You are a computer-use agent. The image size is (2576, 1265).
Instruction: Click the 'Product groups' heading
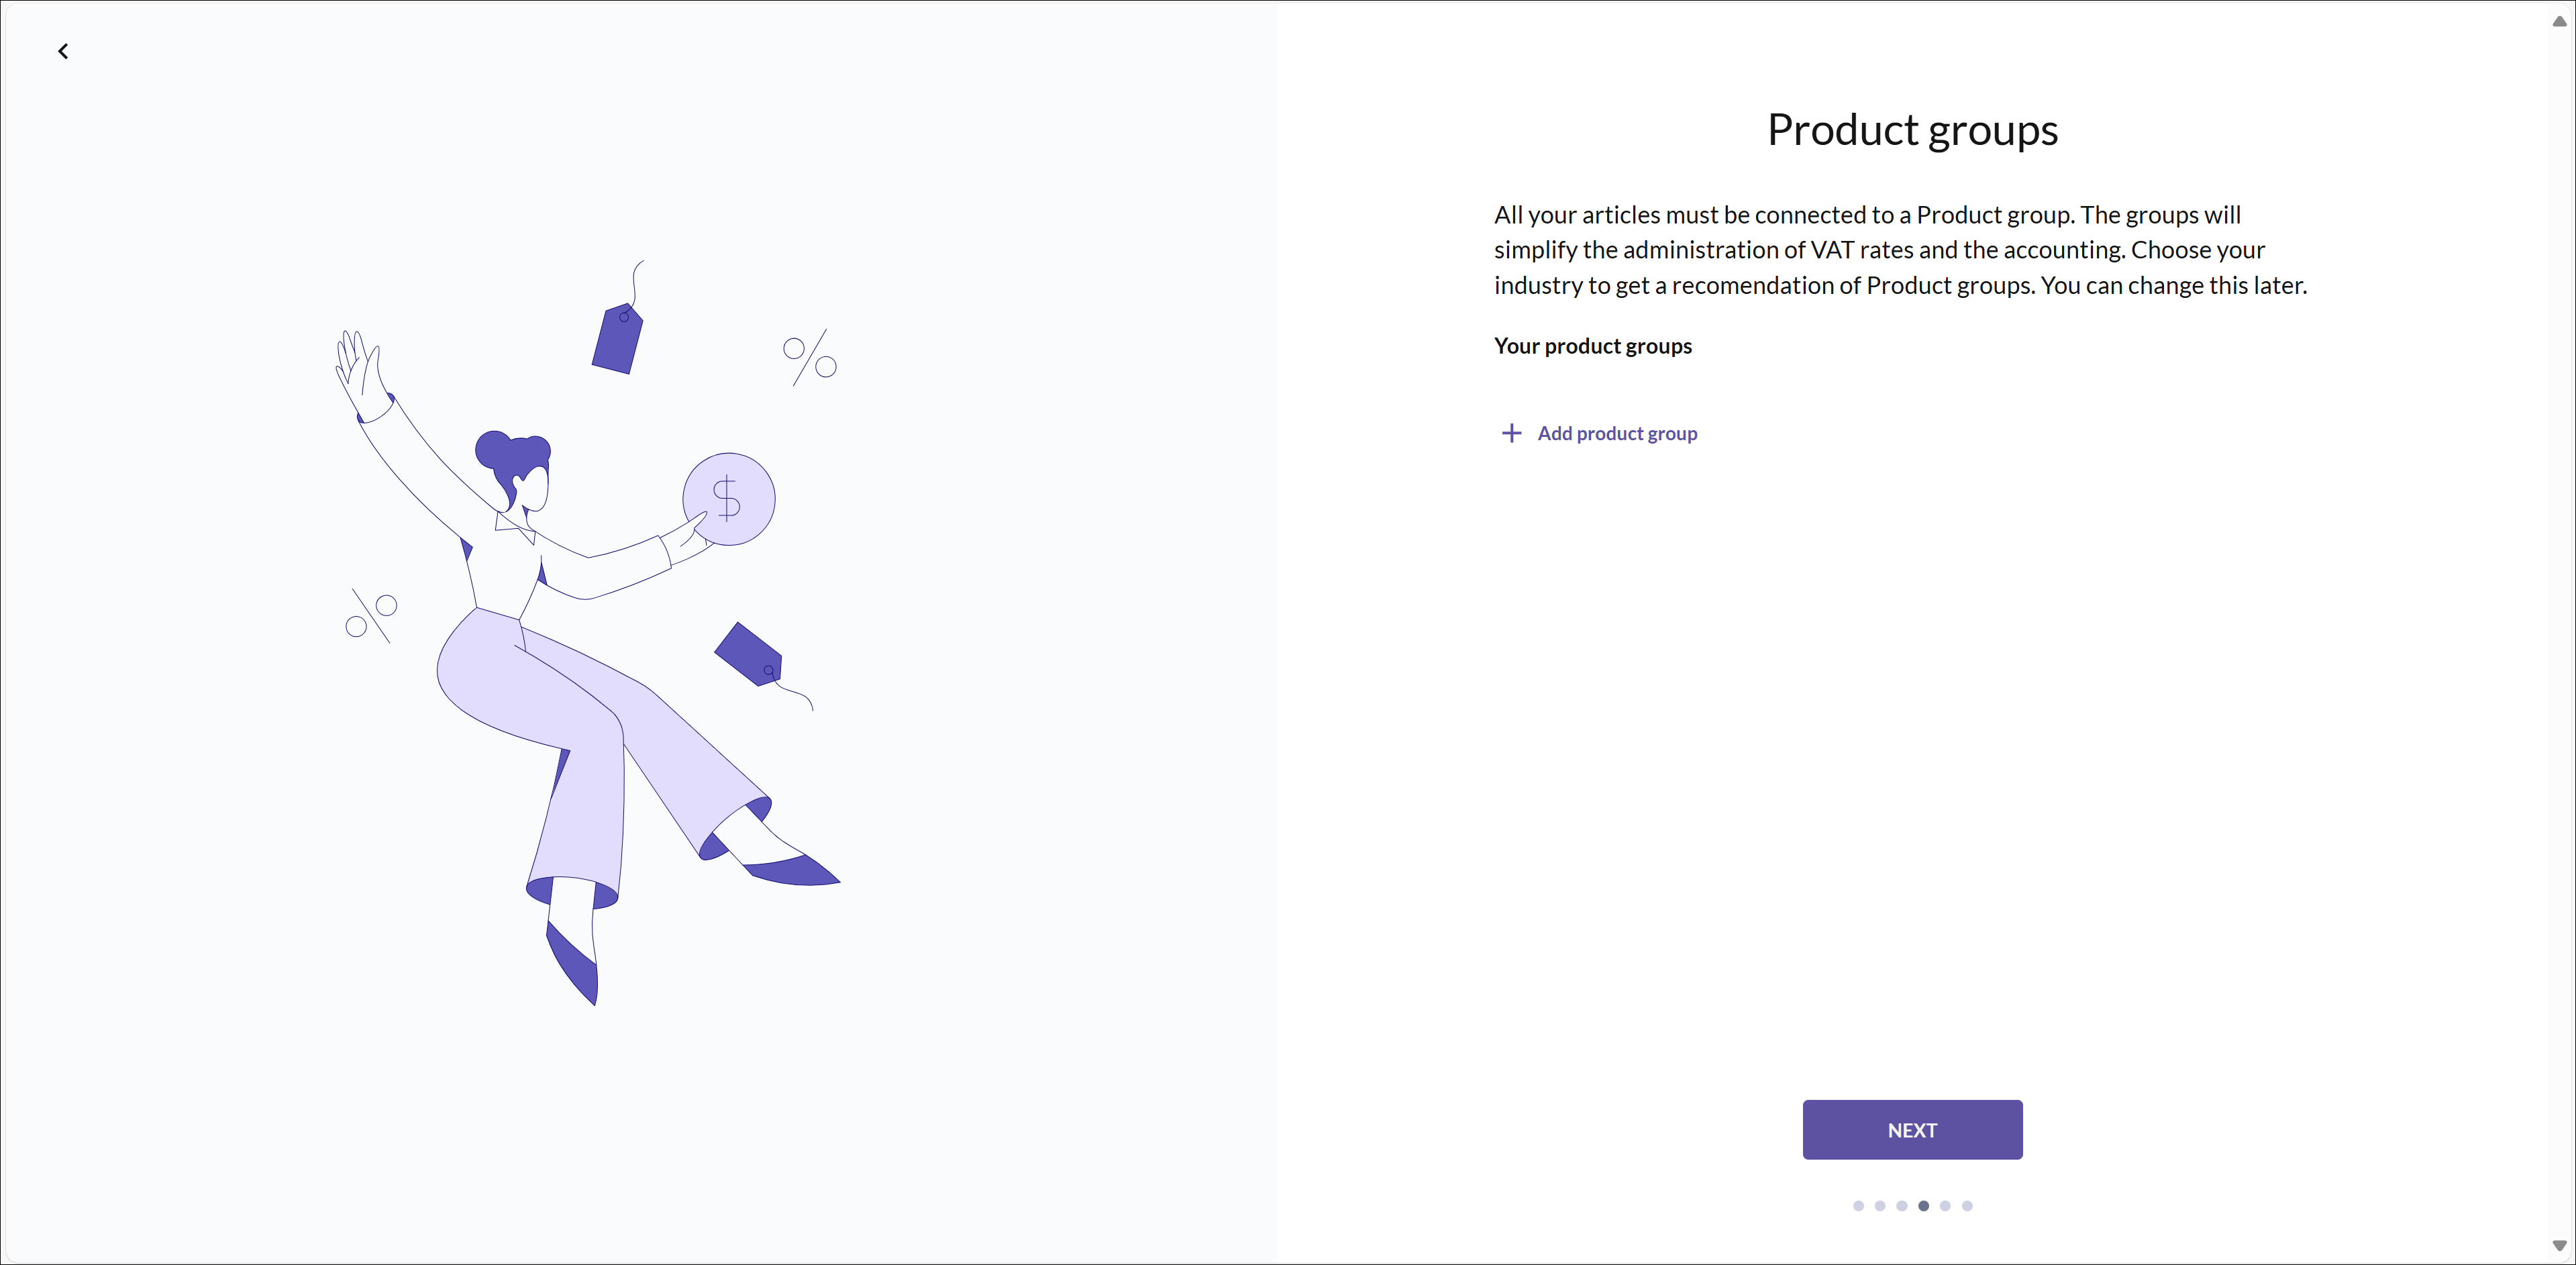[x=1912, y=130]
